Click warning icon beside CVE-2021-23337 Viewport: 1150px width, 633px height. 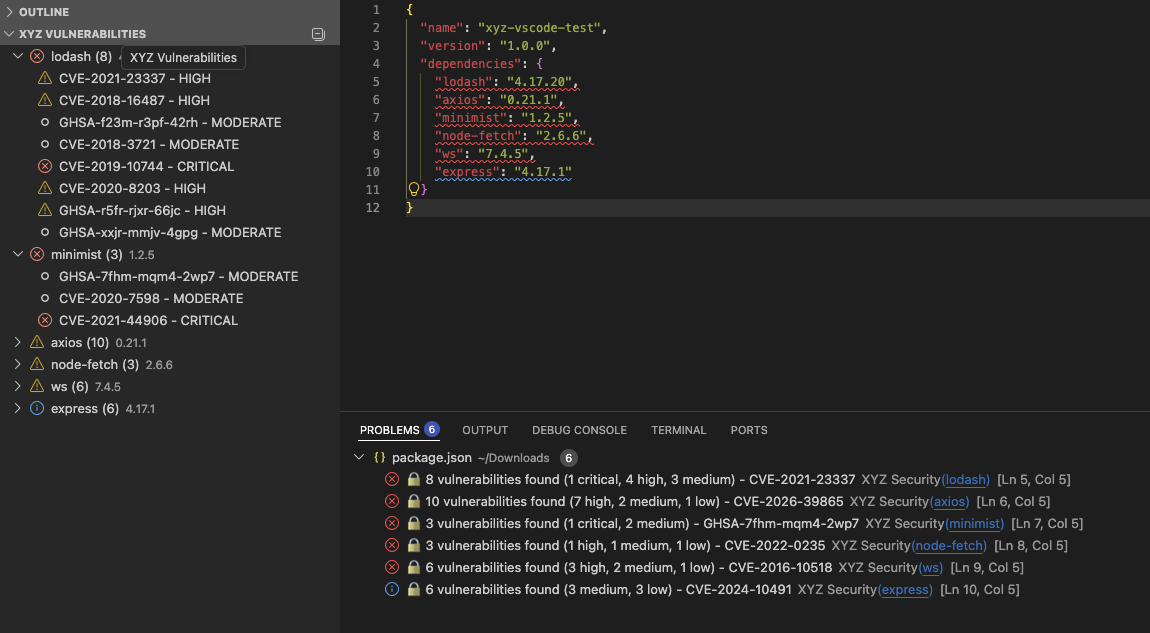pyautogui.click(x=45, y=78)
